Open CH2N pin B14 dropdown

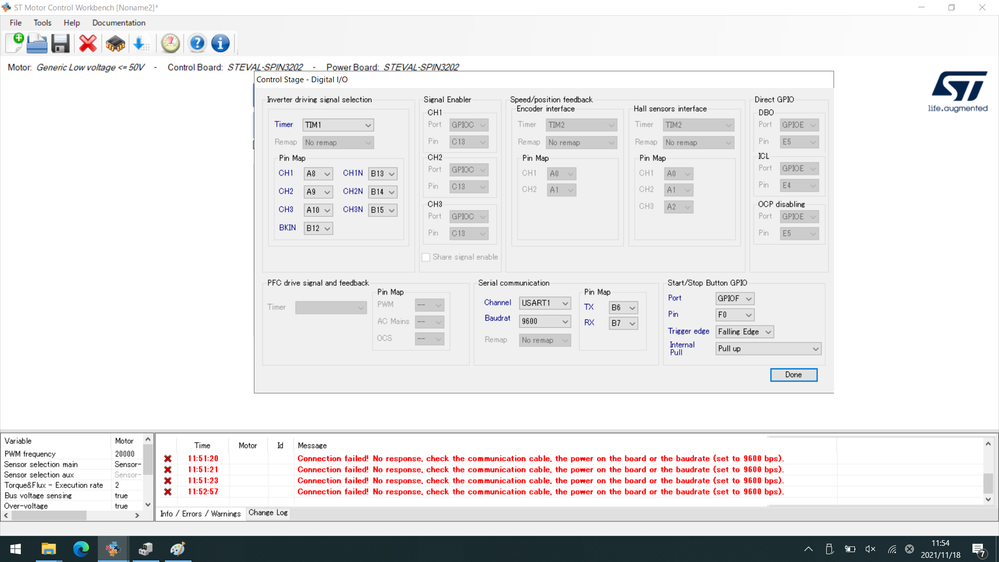pyautogui.click(x=382, y=192)
